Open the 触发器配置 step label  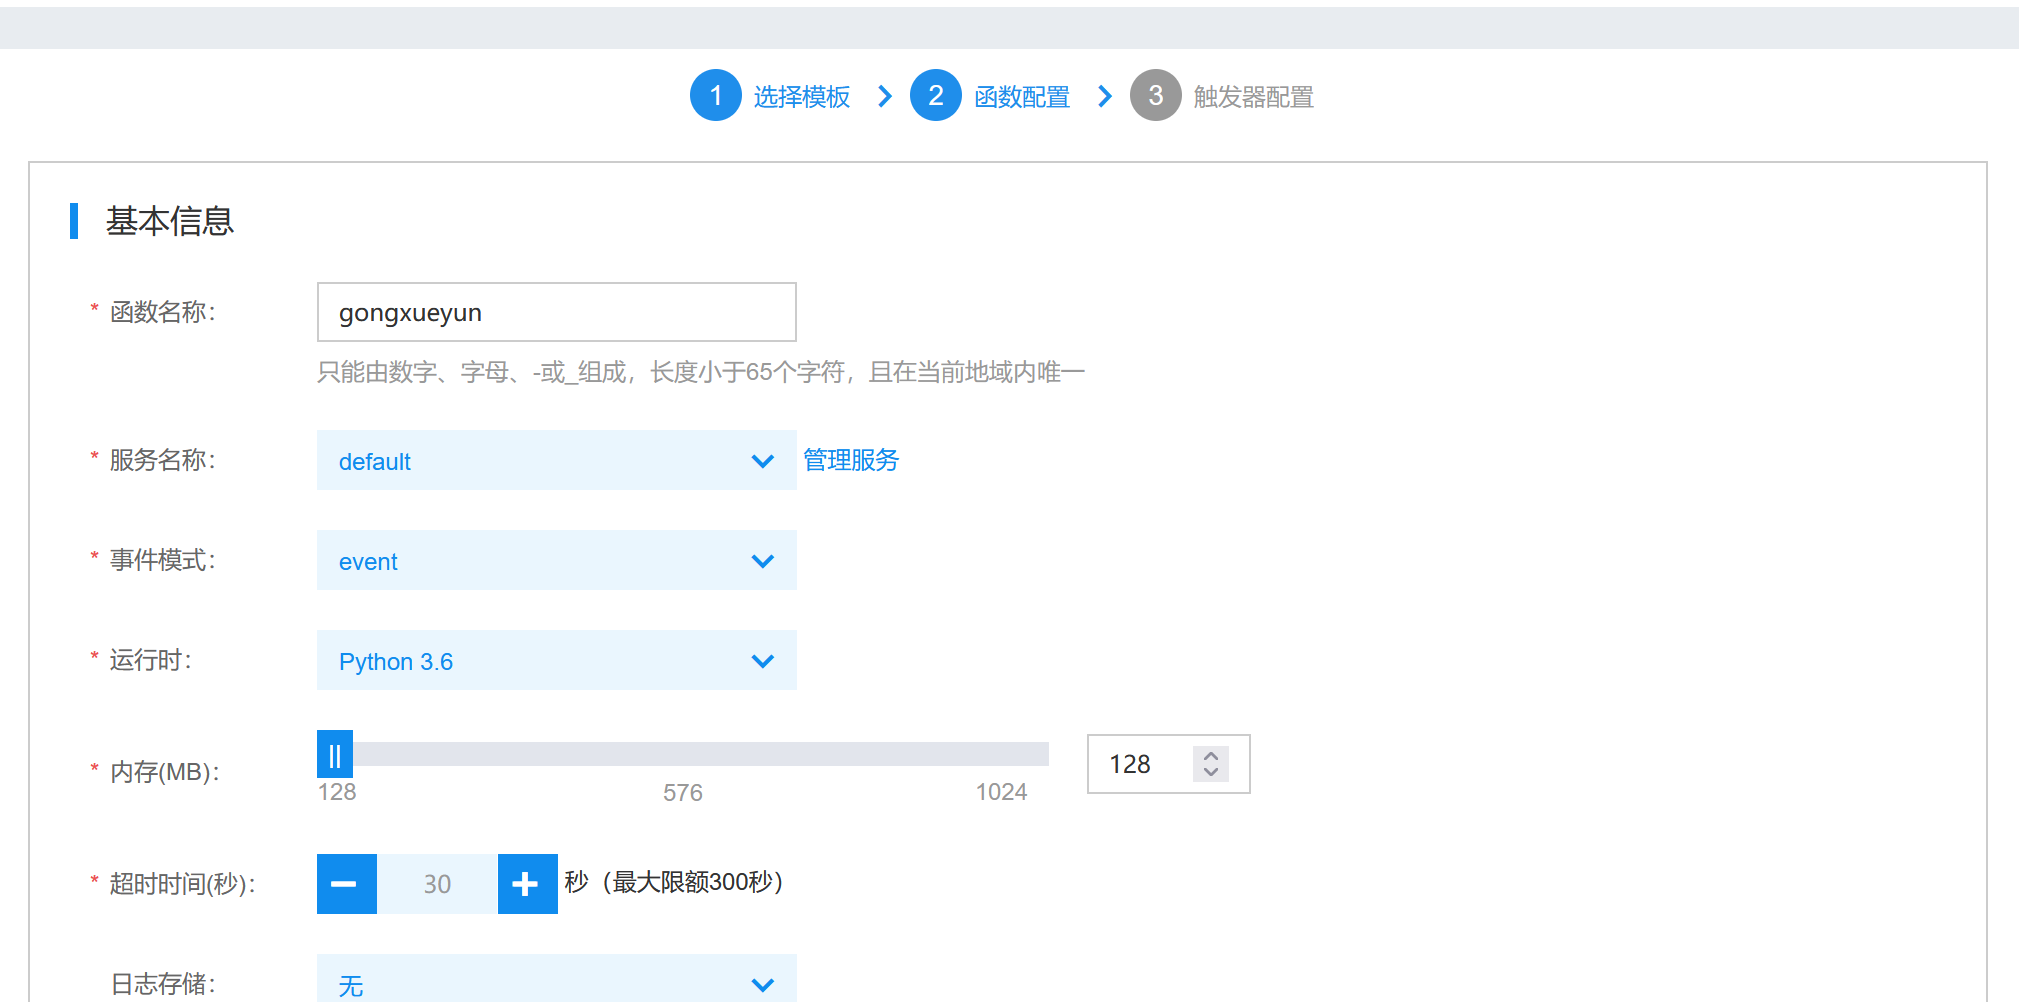pos(1253,97)
